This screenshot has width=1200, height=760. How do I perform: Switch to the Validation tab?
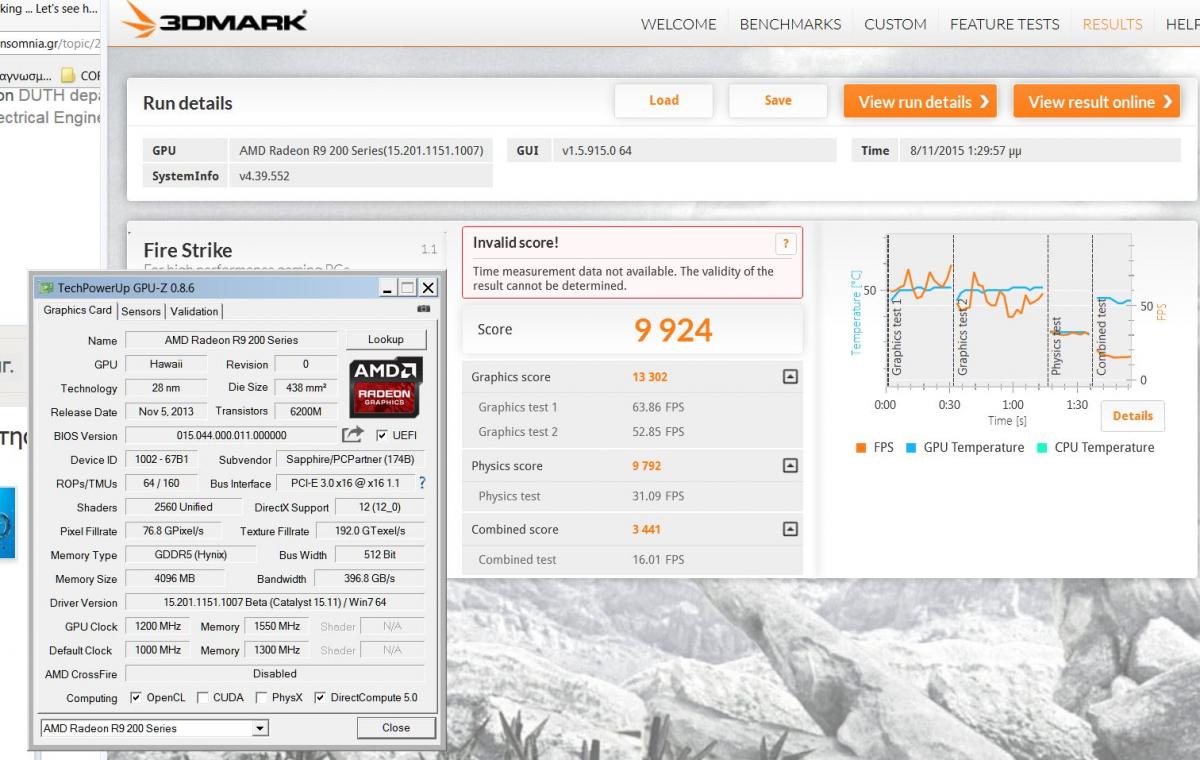tap(194, 311)
